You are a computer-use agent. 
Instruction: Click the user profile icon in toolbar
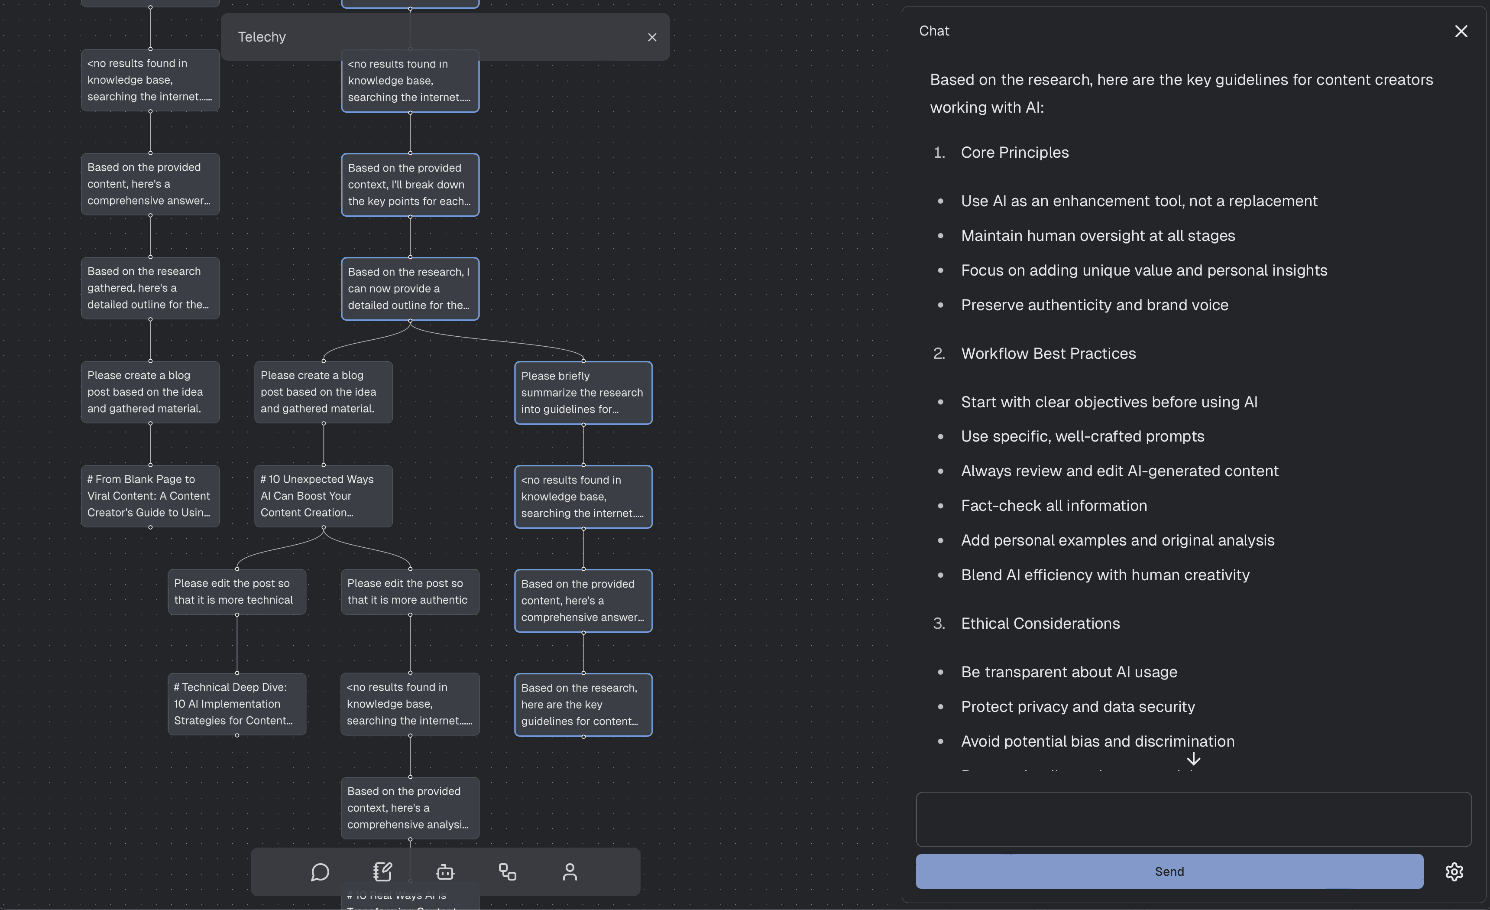[x=570, y=872]
